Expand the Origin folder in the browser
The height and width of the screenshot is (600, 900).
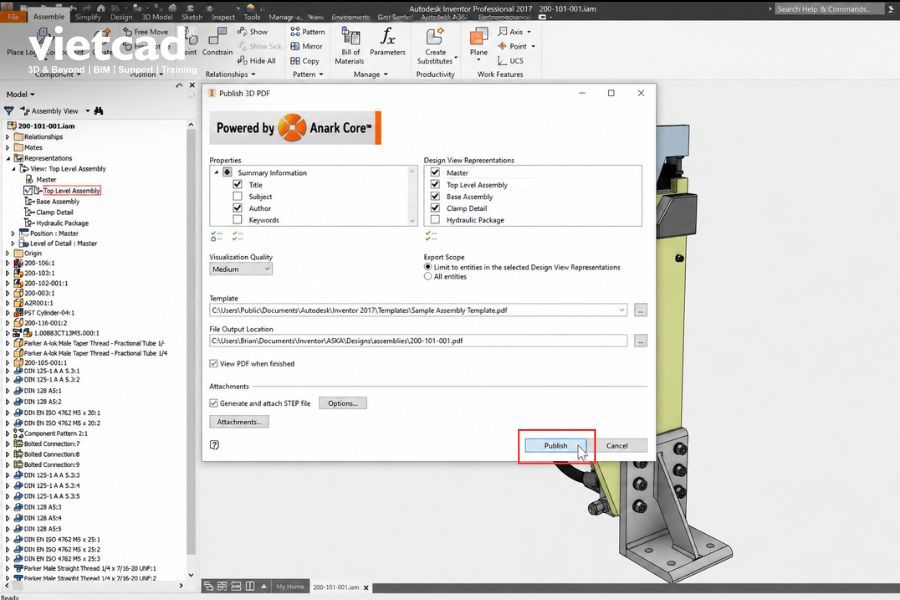click(x=7, y=253)
